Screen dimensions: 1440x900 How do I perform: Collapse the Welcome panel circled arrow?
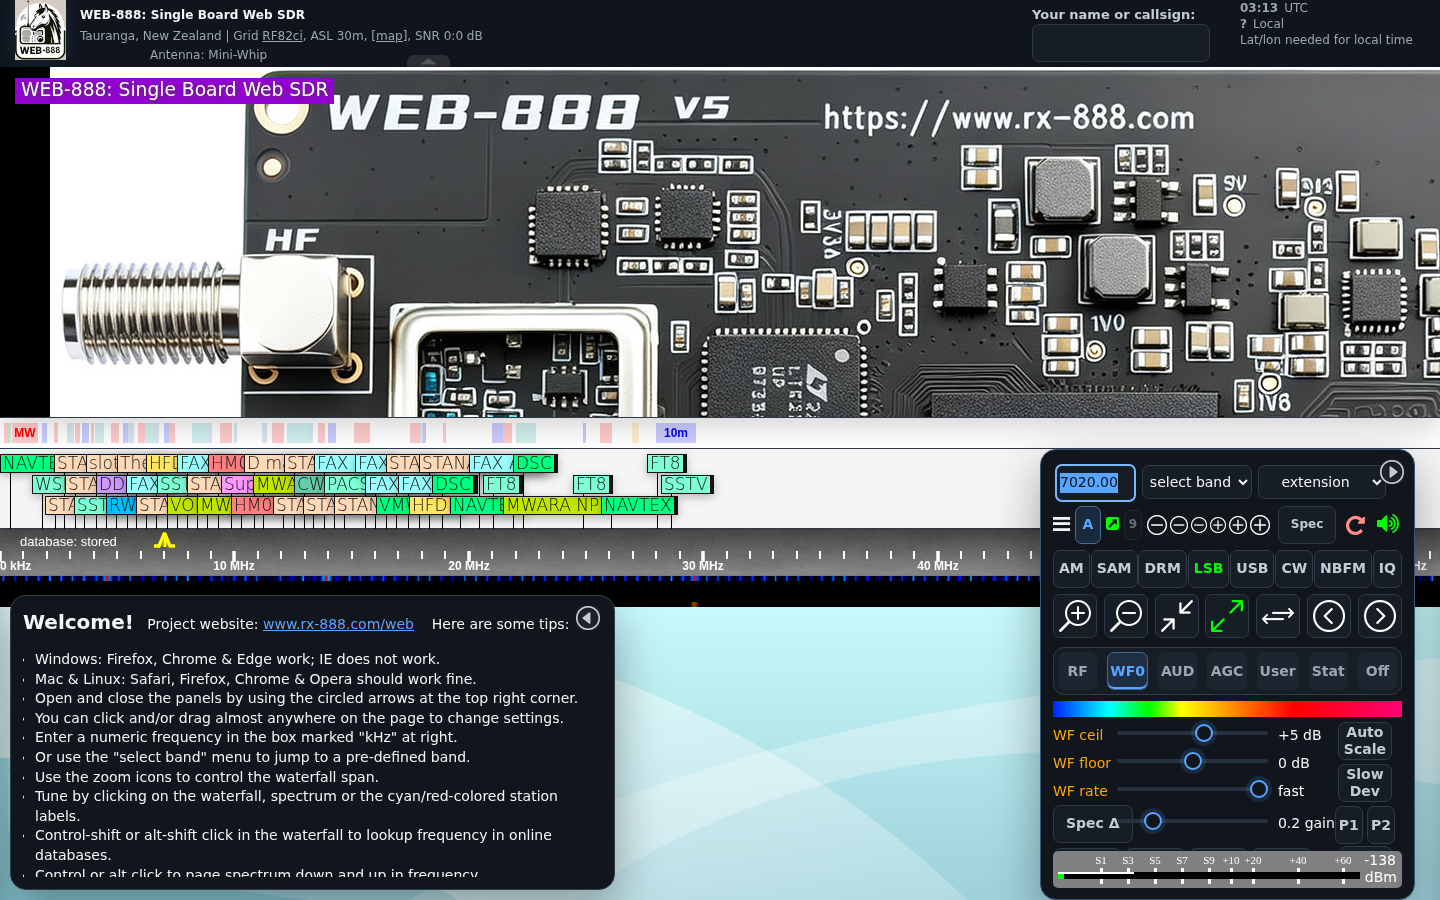tap(588, 618)
